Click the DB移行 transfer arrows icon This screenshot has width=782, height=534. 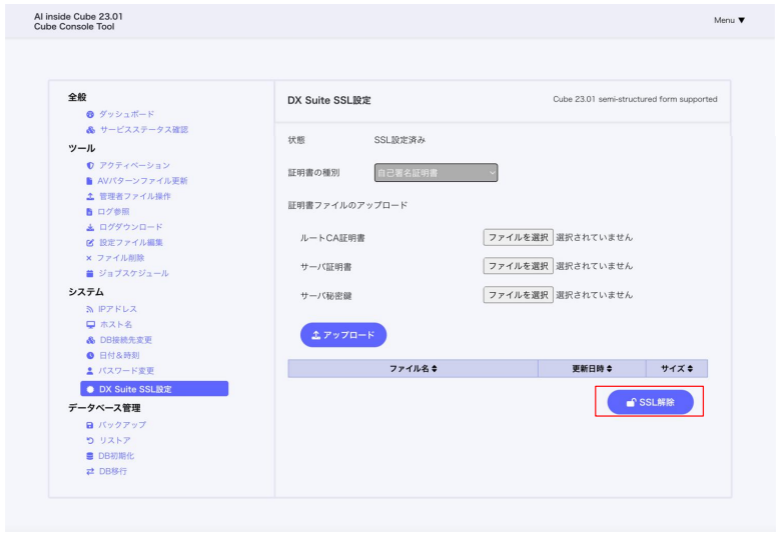tap(90, 471)
